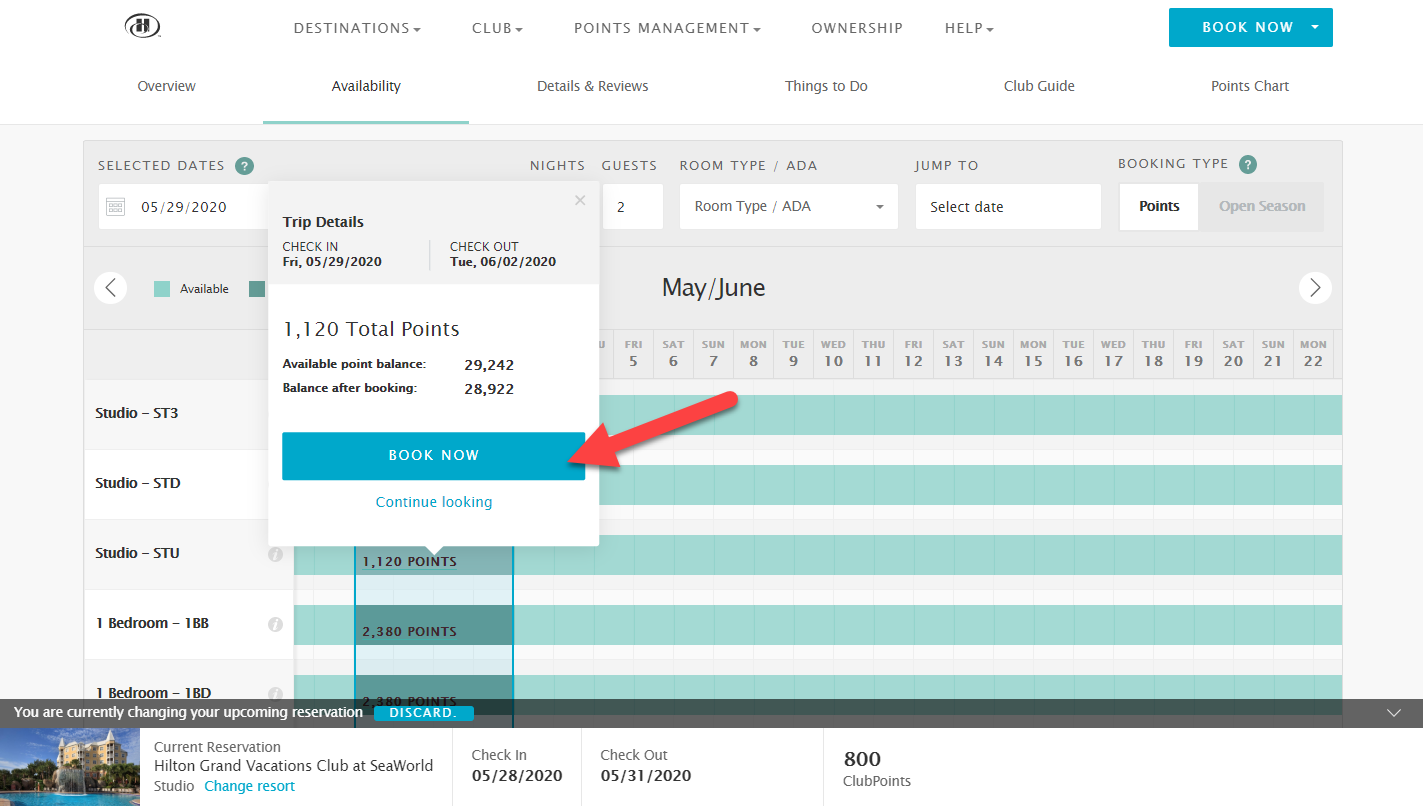Open Things to Do tab
Image resolution: width=1423 pixels, height=806 pixels.
pos(826,86)
